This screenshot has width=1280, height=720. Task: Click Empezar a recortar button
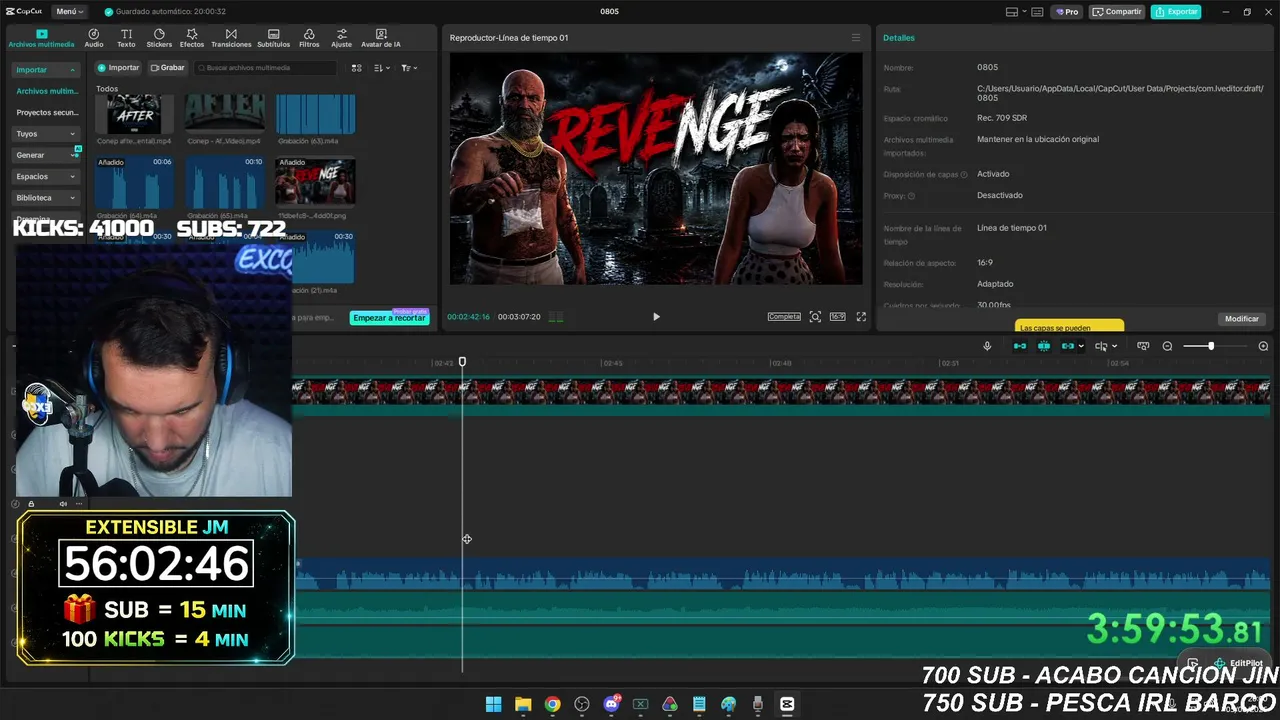389,318
